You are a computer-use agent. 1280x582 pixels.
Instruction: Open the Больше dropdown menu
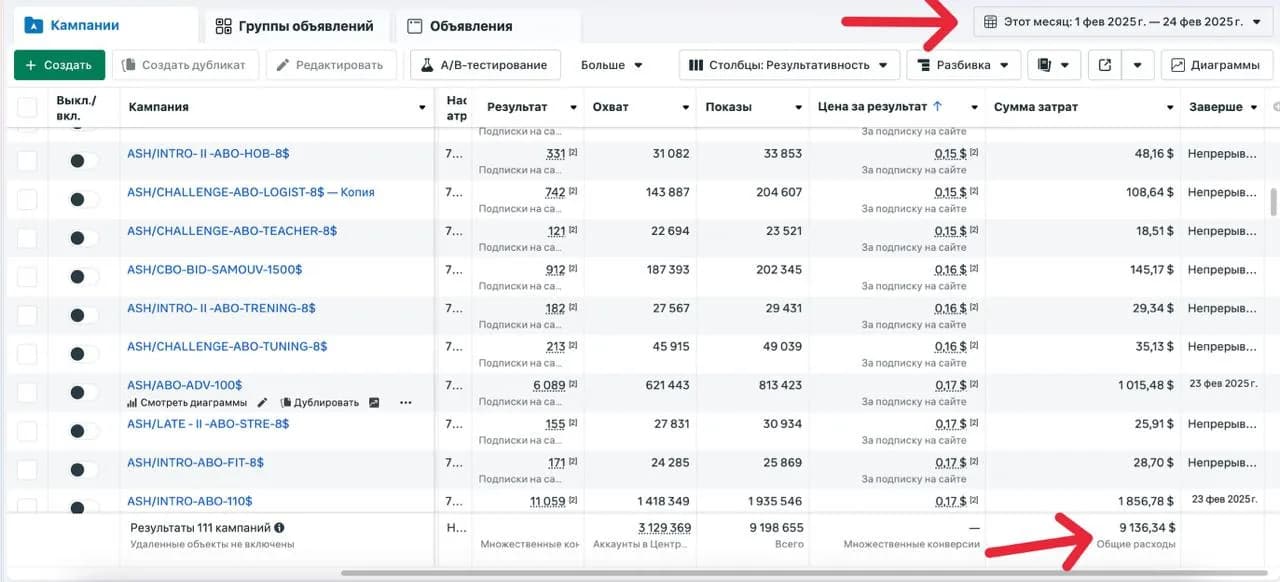click(x=611, y=65)
